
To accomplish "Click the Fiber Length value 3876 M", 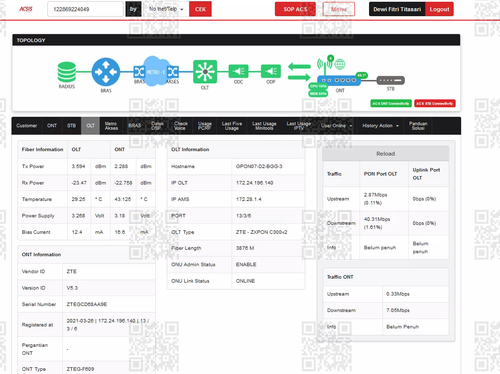I will (245, 248).
